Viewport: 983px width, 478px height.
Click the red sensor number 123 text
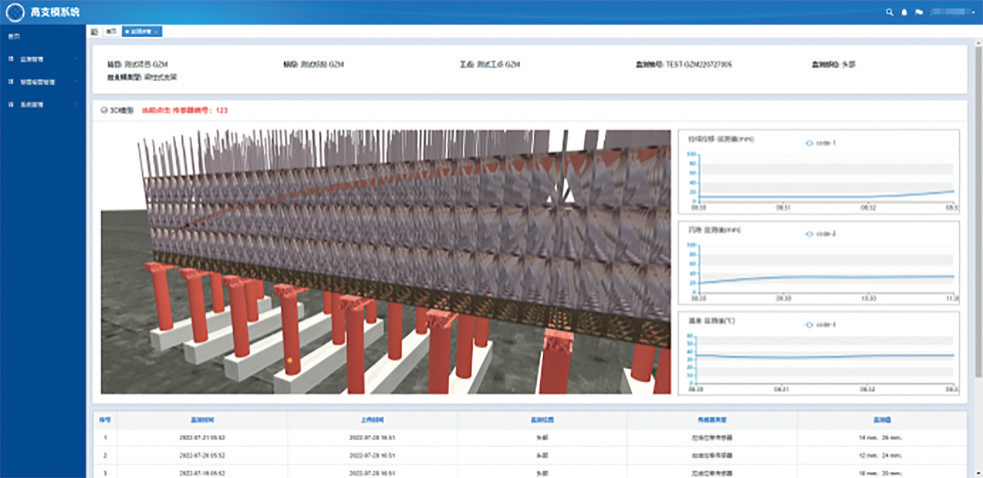click(x=185, y=110)
